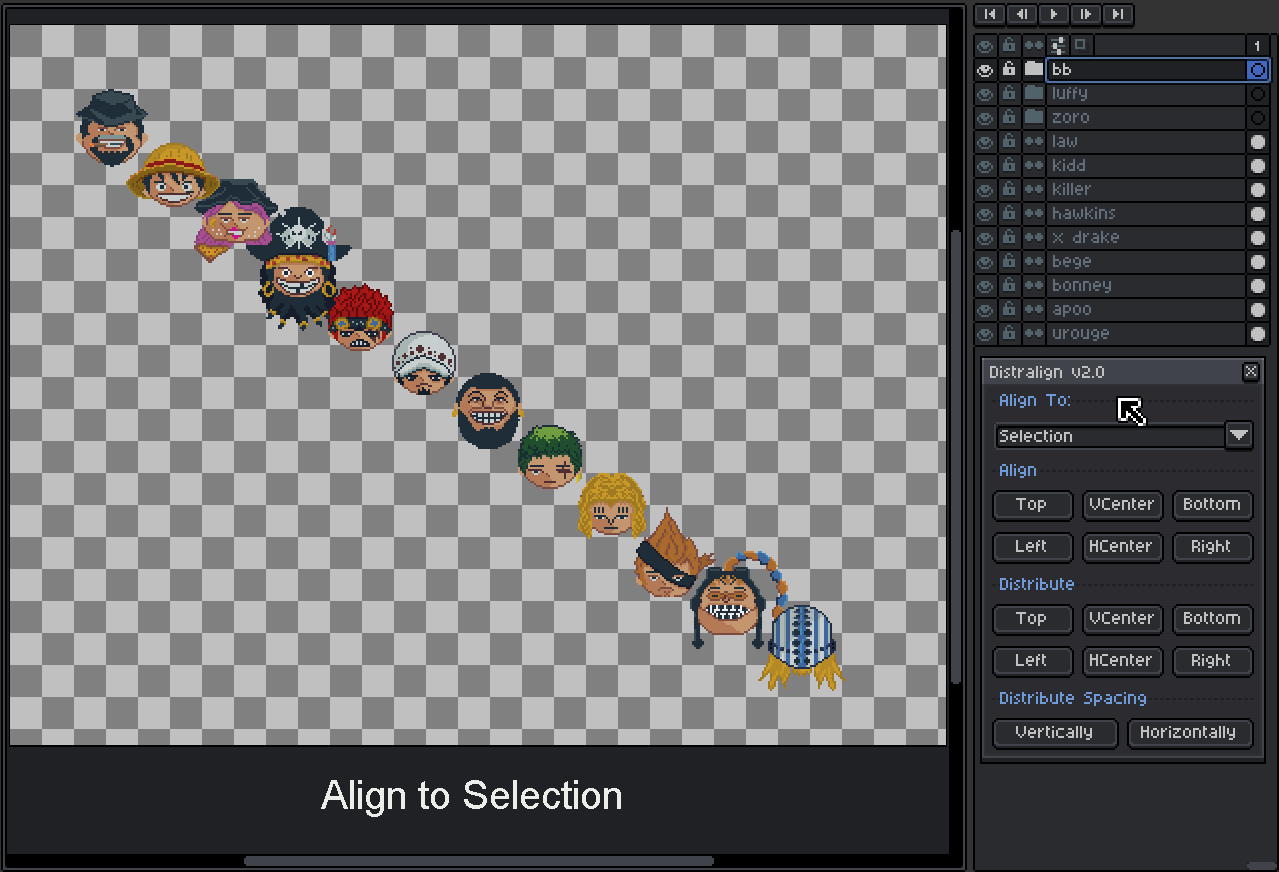Select frame 1 header
This screenshot has width=1279, height=872.
[x=1258, y=46]
